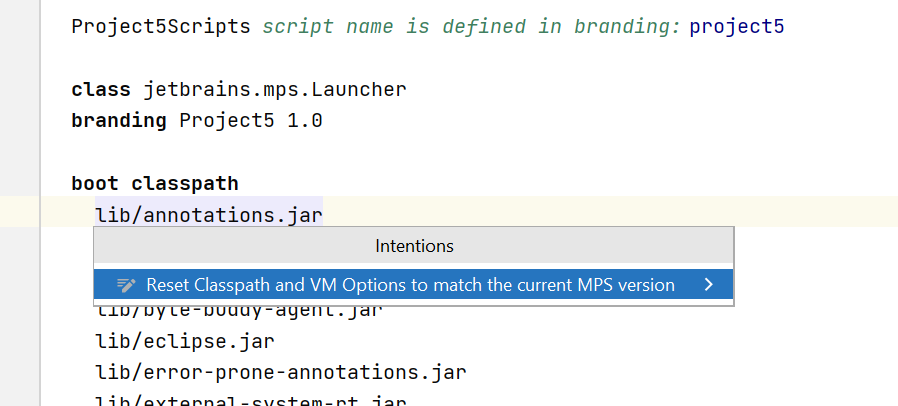The width and height of the screenshot is (898, 406).
Task: Select the lib/annotations.jar classpath entry
Action: point(208,213)
